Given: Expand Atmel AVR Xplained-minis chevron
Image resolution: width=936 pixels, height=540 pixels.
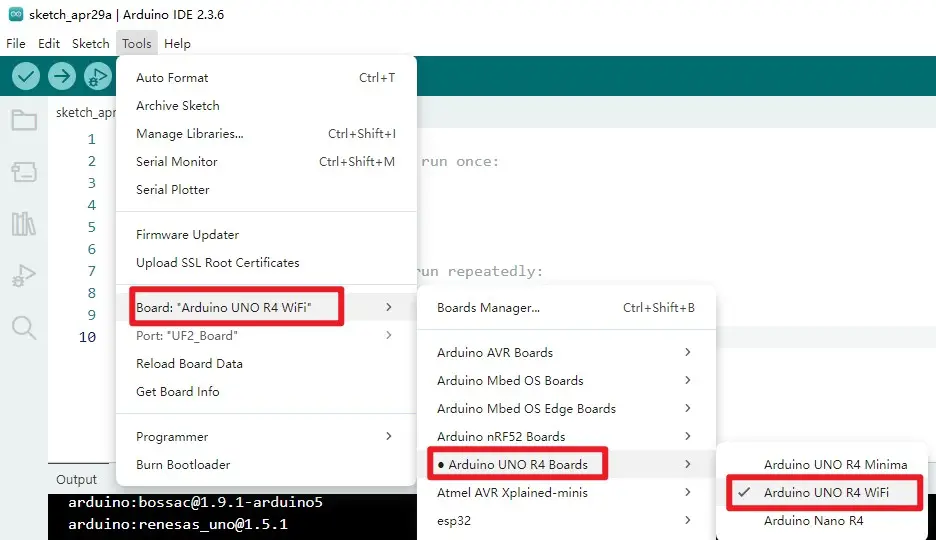Looking at the screenshot, I should 688,493.
